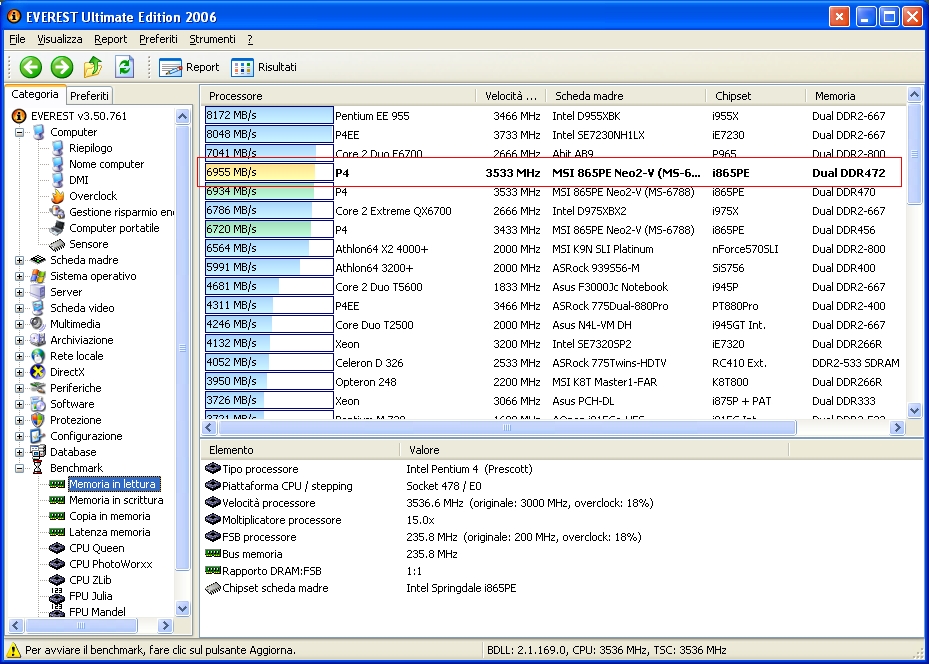
Task: Click the Sistema operativo Windows icon
Action: 38,276
